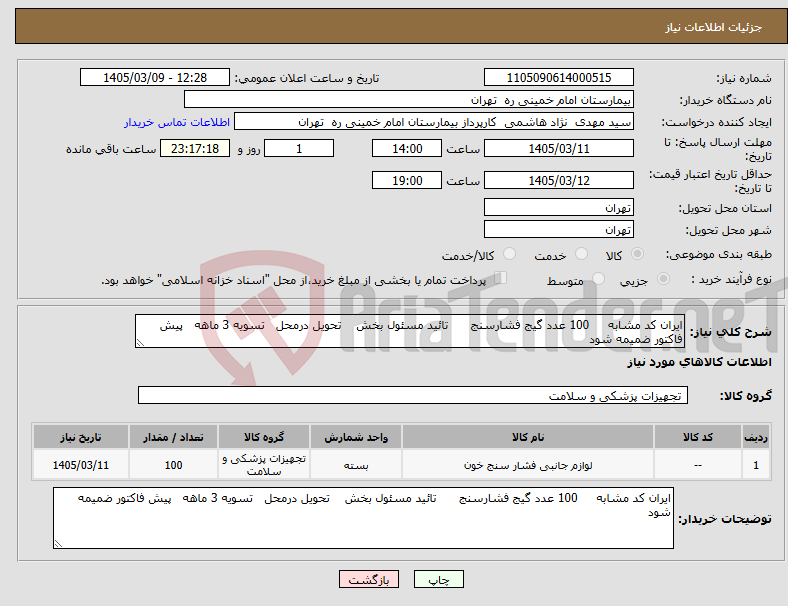
Task: Click the تاریخ نیاز column header
Action: point(80,437)
